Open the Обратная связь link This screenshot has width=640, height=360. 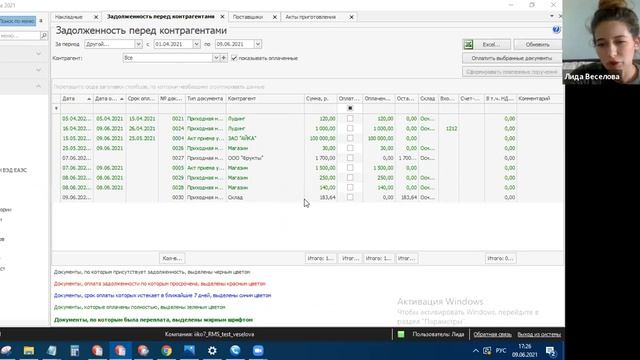492,334
